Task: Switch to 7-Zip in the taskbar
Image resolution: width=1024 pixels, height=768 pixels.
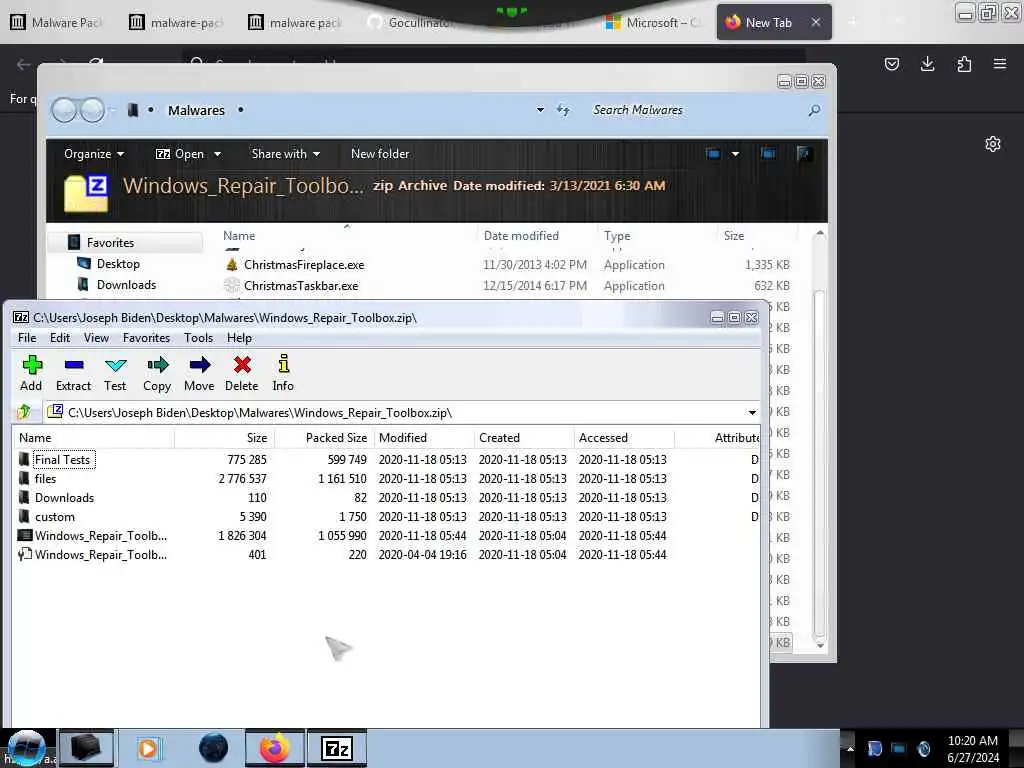Action: point(337,748)
